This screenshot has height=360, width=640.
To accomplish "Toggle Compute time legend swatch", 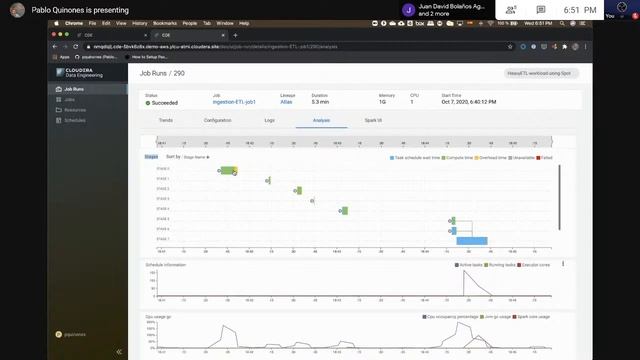I will (x=443, y=158).
